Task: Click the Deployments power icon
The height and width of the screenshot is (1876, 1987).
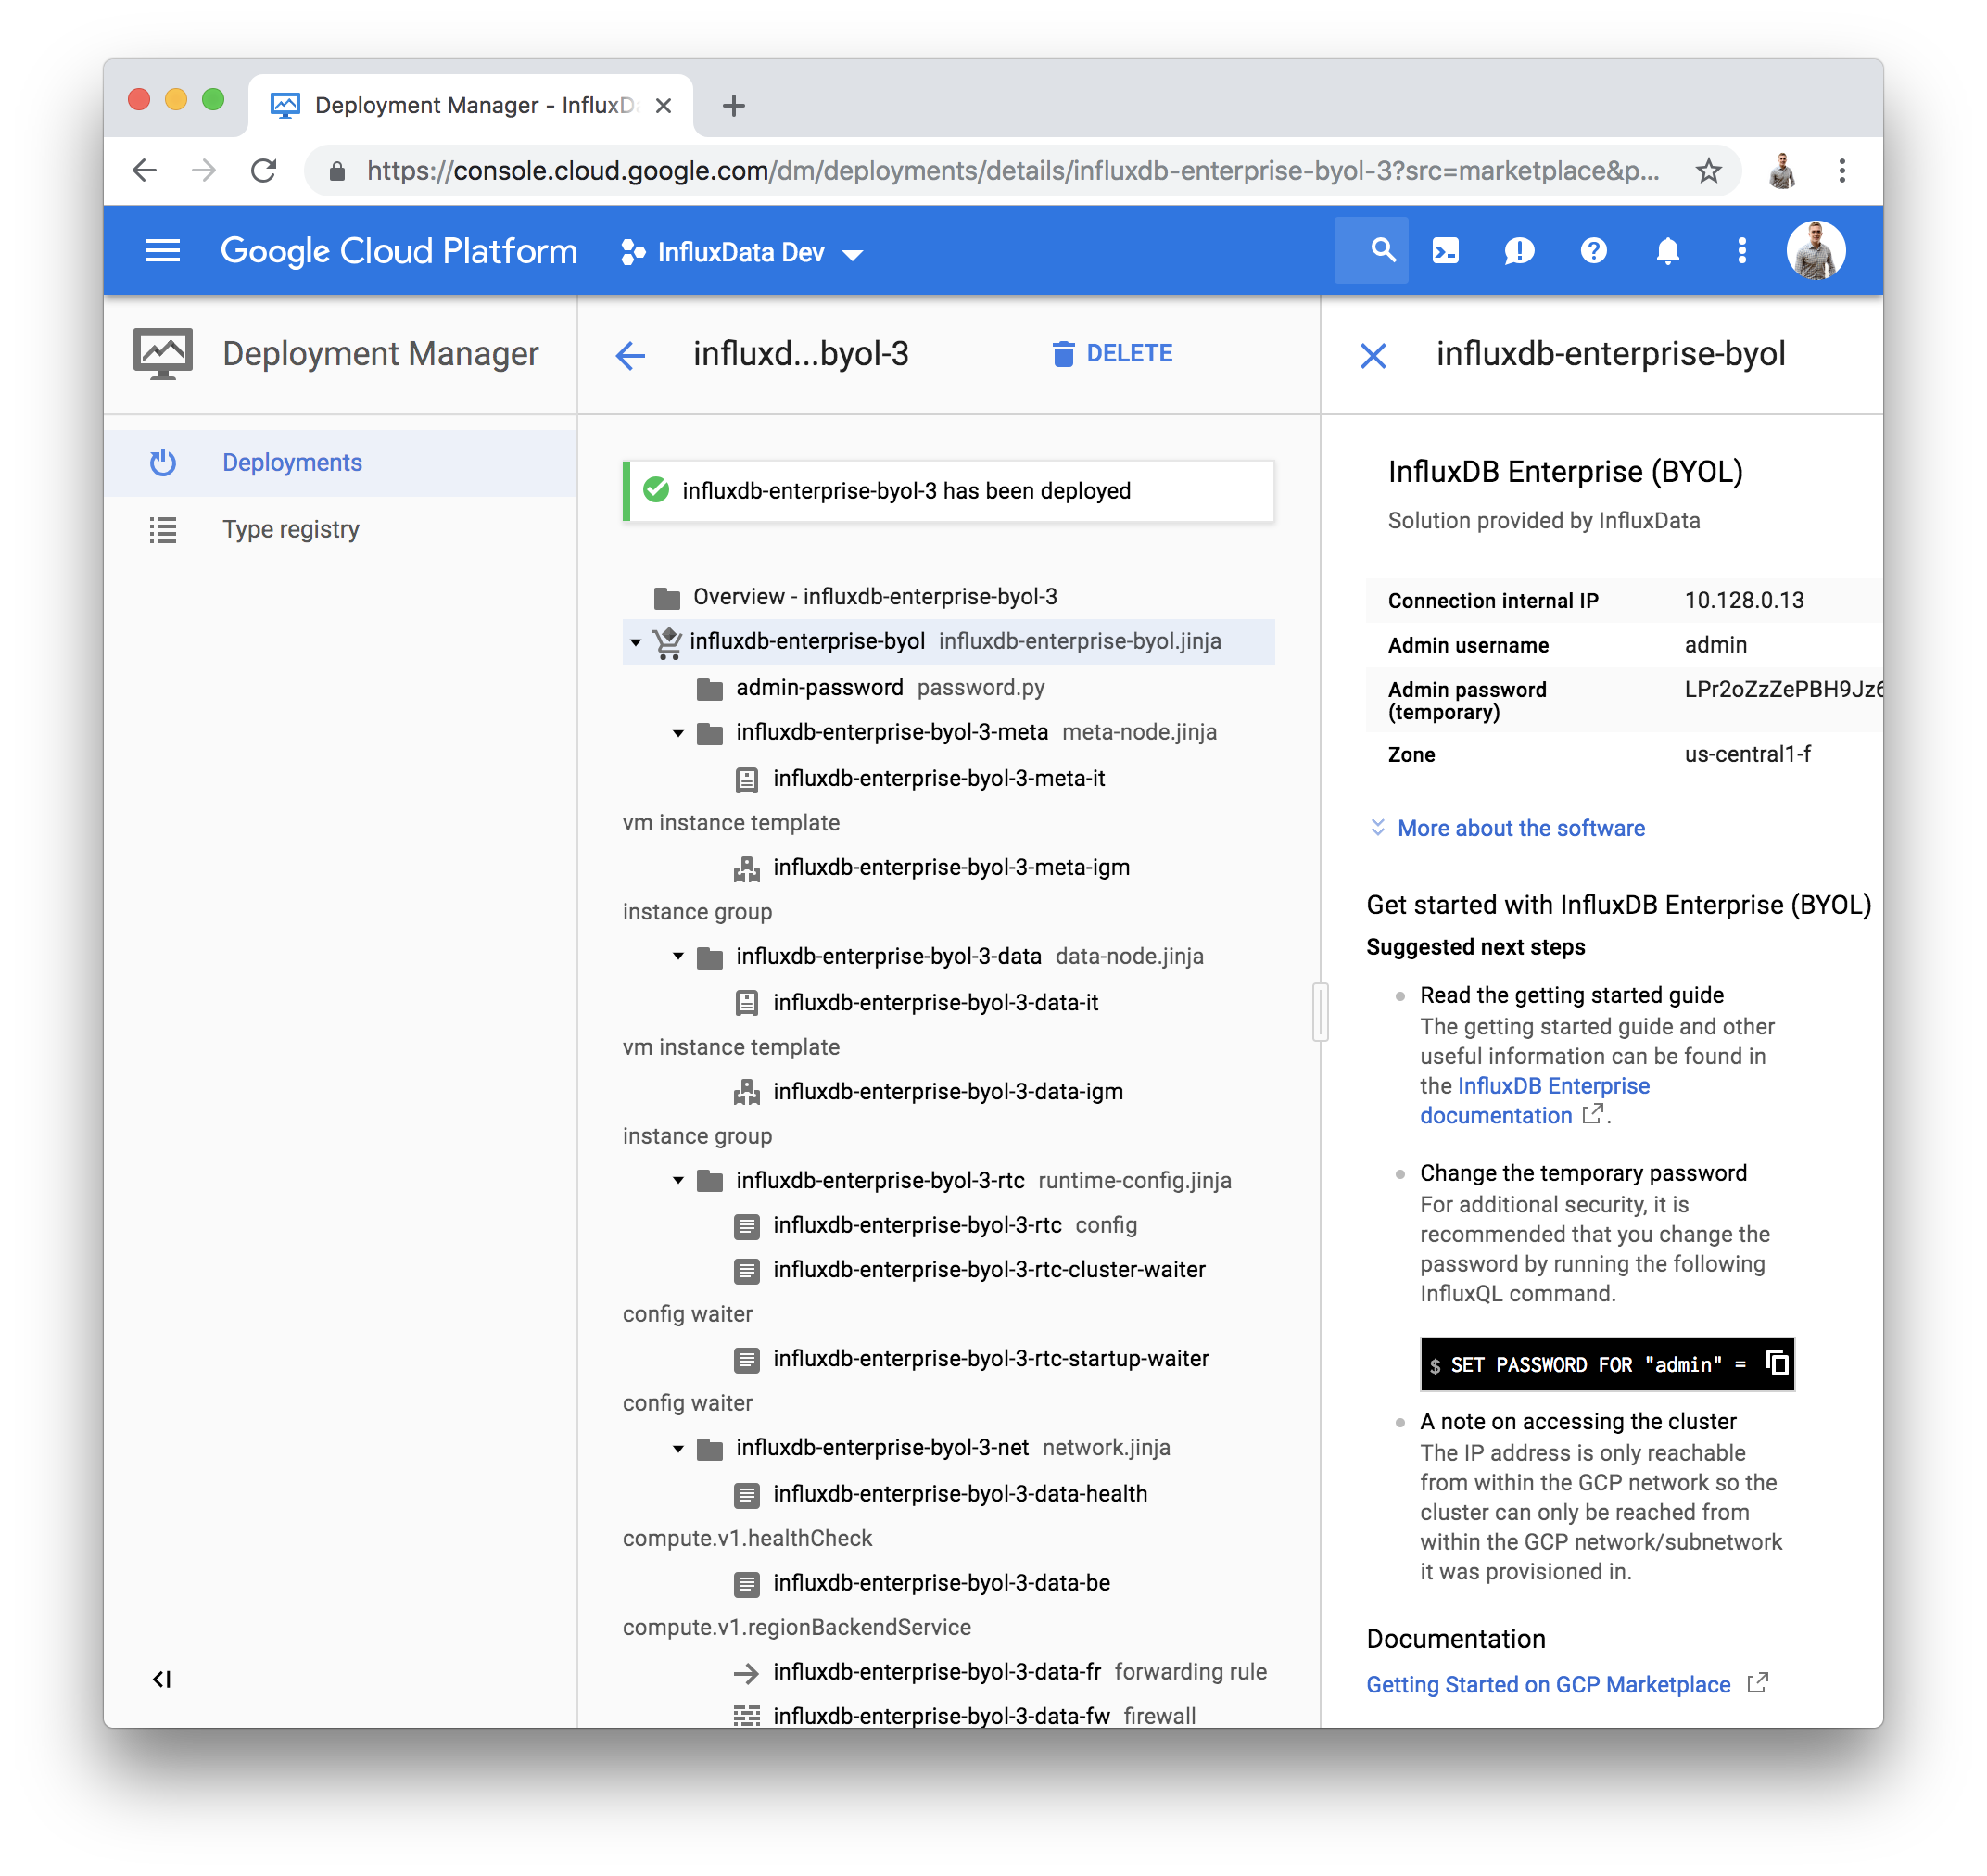Action: pyautogui.click(x=163, y=463)
